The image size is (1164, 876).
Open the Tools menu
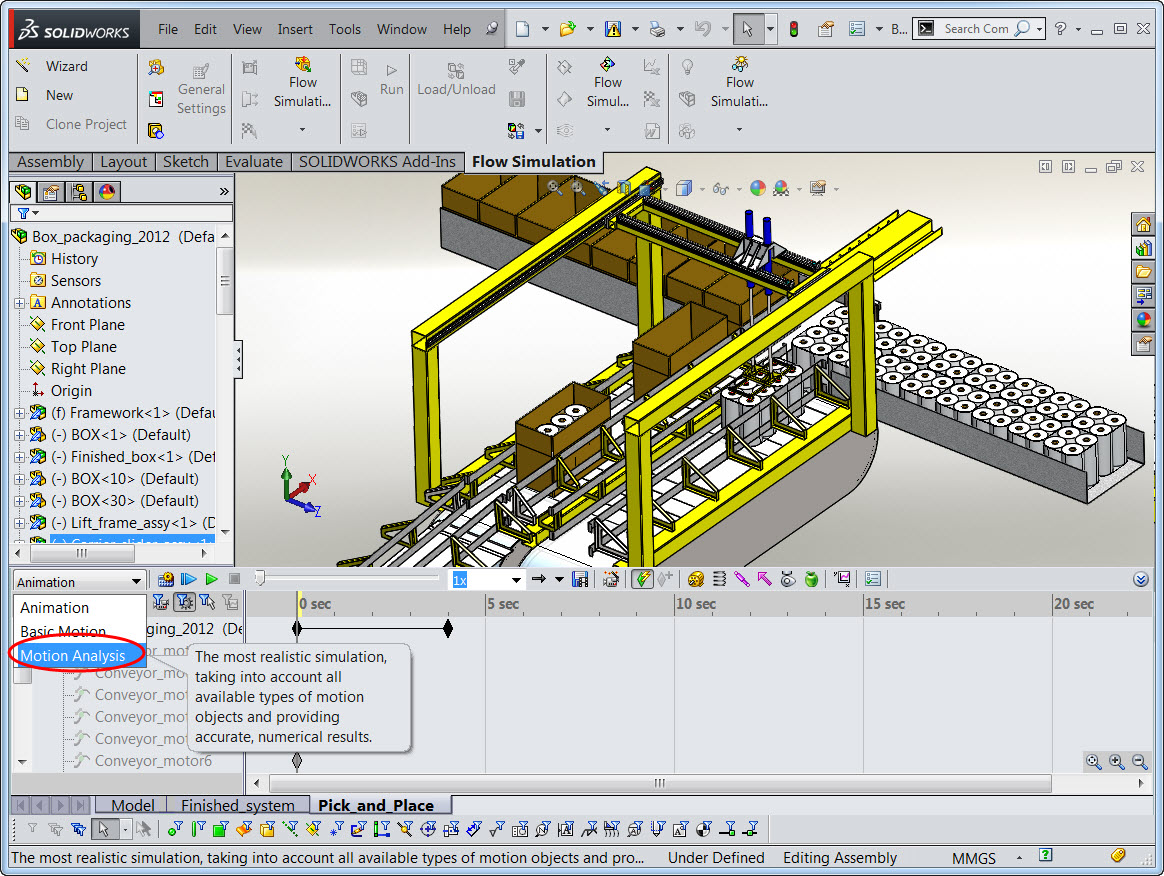(x=344, y=29)
